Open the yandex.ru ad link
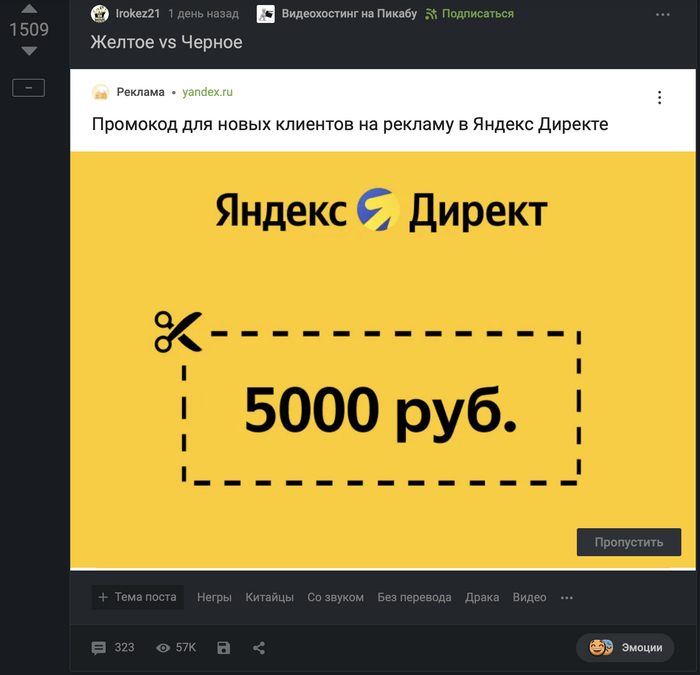Image resolution: width=700 pixels, height=675 pixels. 207,92
